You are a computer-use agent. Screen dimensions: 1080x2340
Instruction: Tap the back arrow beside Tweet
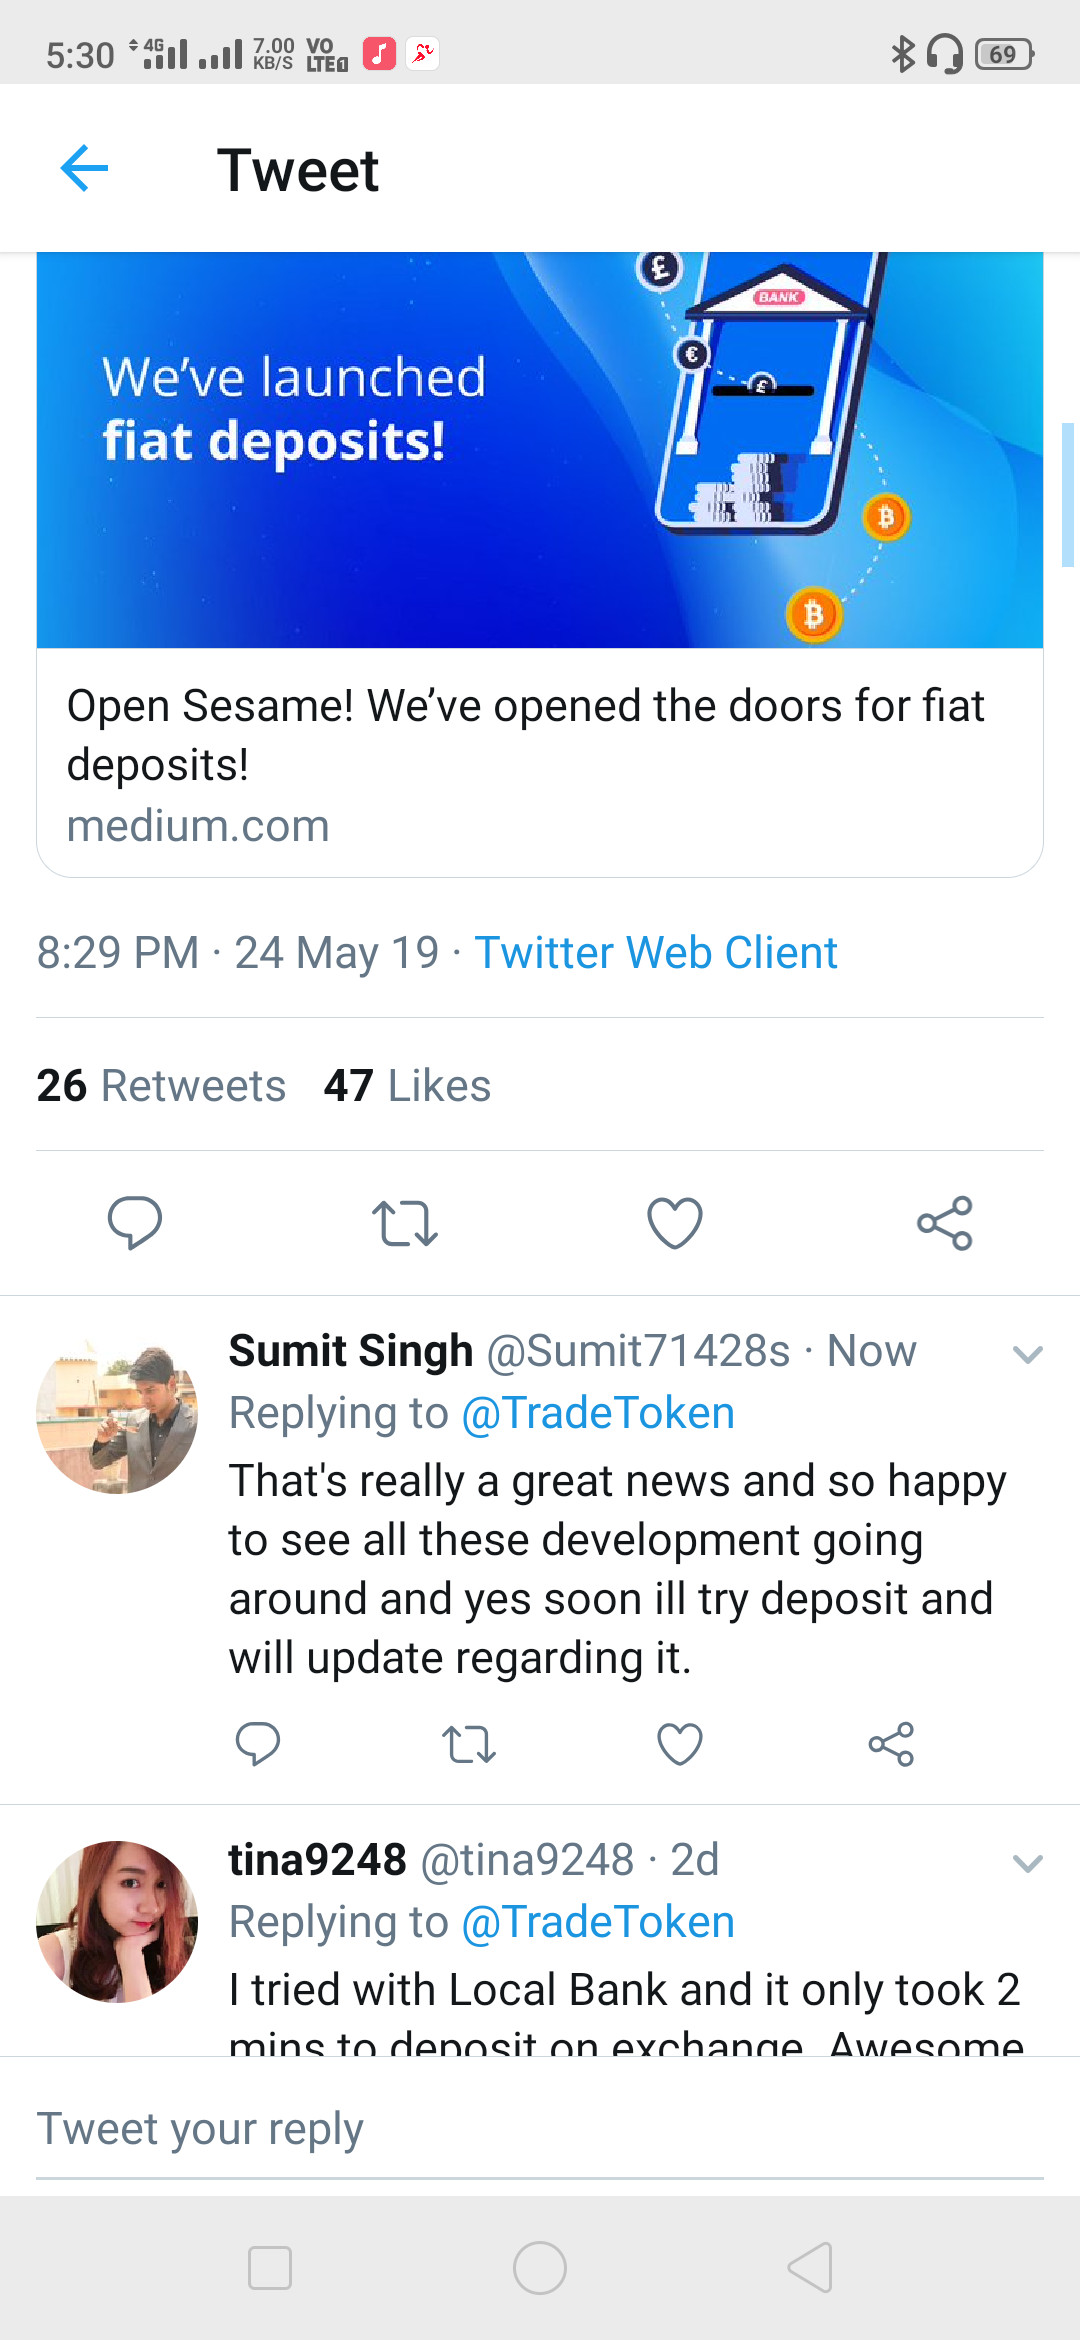click(84, 168)
